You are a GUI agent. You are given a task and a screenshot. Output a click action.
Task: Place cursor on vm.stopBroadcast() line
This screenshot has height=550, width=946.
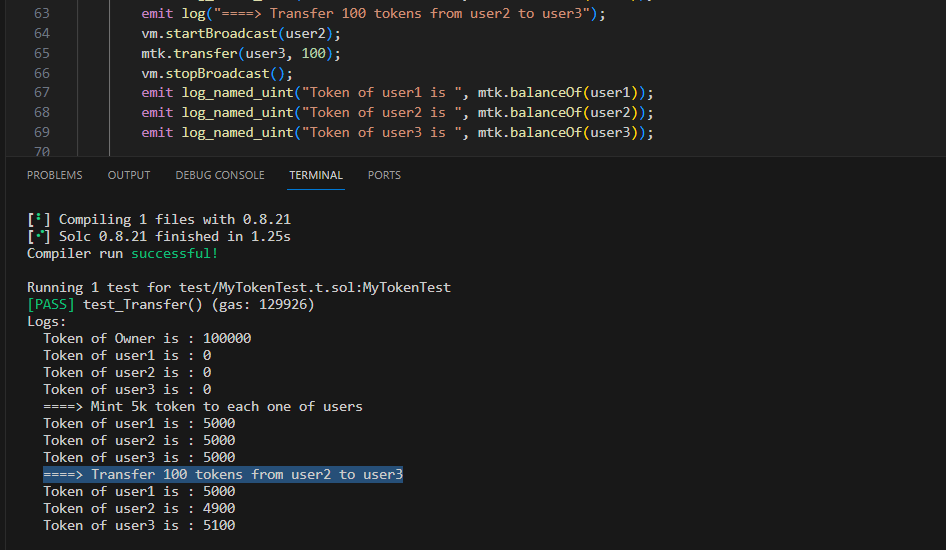pyautogui.click(x=217, y=74)
